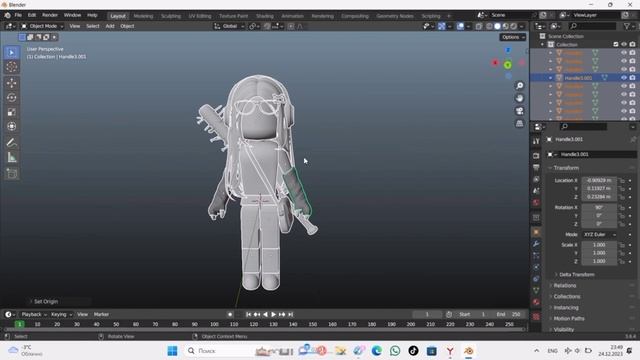640x360 pixels.
Task: Open the File menu
Action: 18,15
